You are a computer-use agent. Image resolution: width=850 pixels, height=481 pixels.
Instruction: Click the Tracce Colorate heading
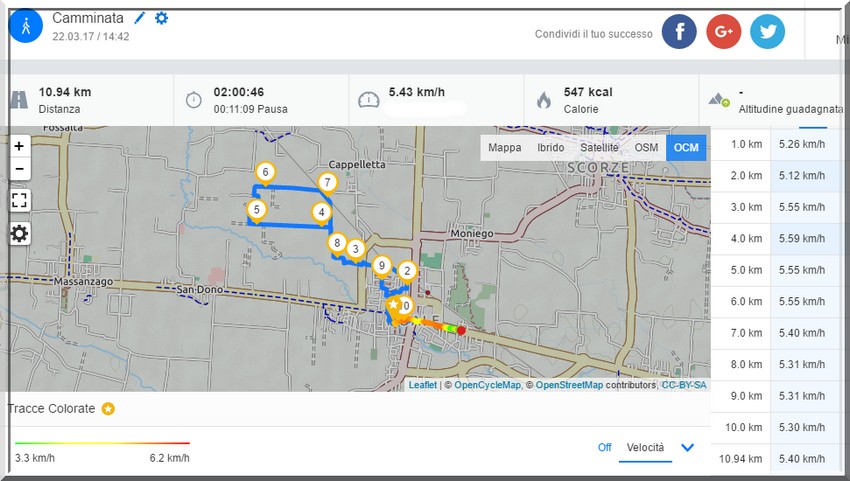coord(51,409)
